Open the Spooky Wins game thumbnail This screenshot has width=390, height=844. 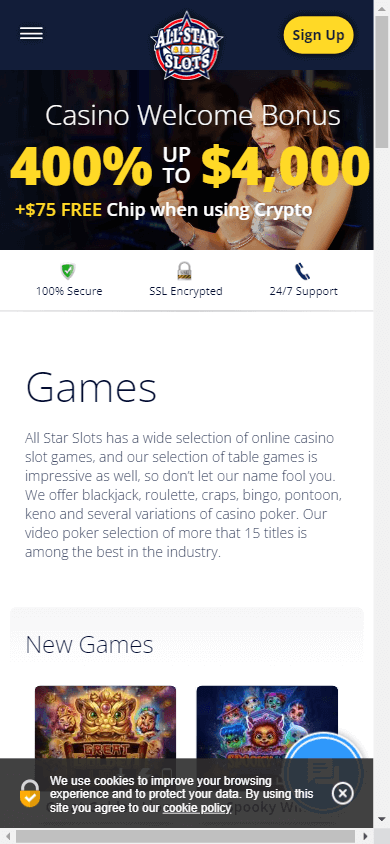[x=267, y=723]
